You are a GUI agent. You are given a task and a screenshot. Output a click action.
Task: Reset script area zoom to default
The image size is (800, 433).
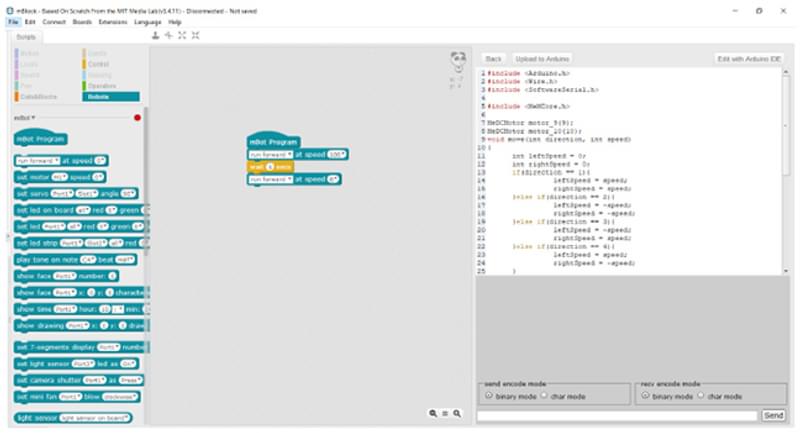point(445,414)
